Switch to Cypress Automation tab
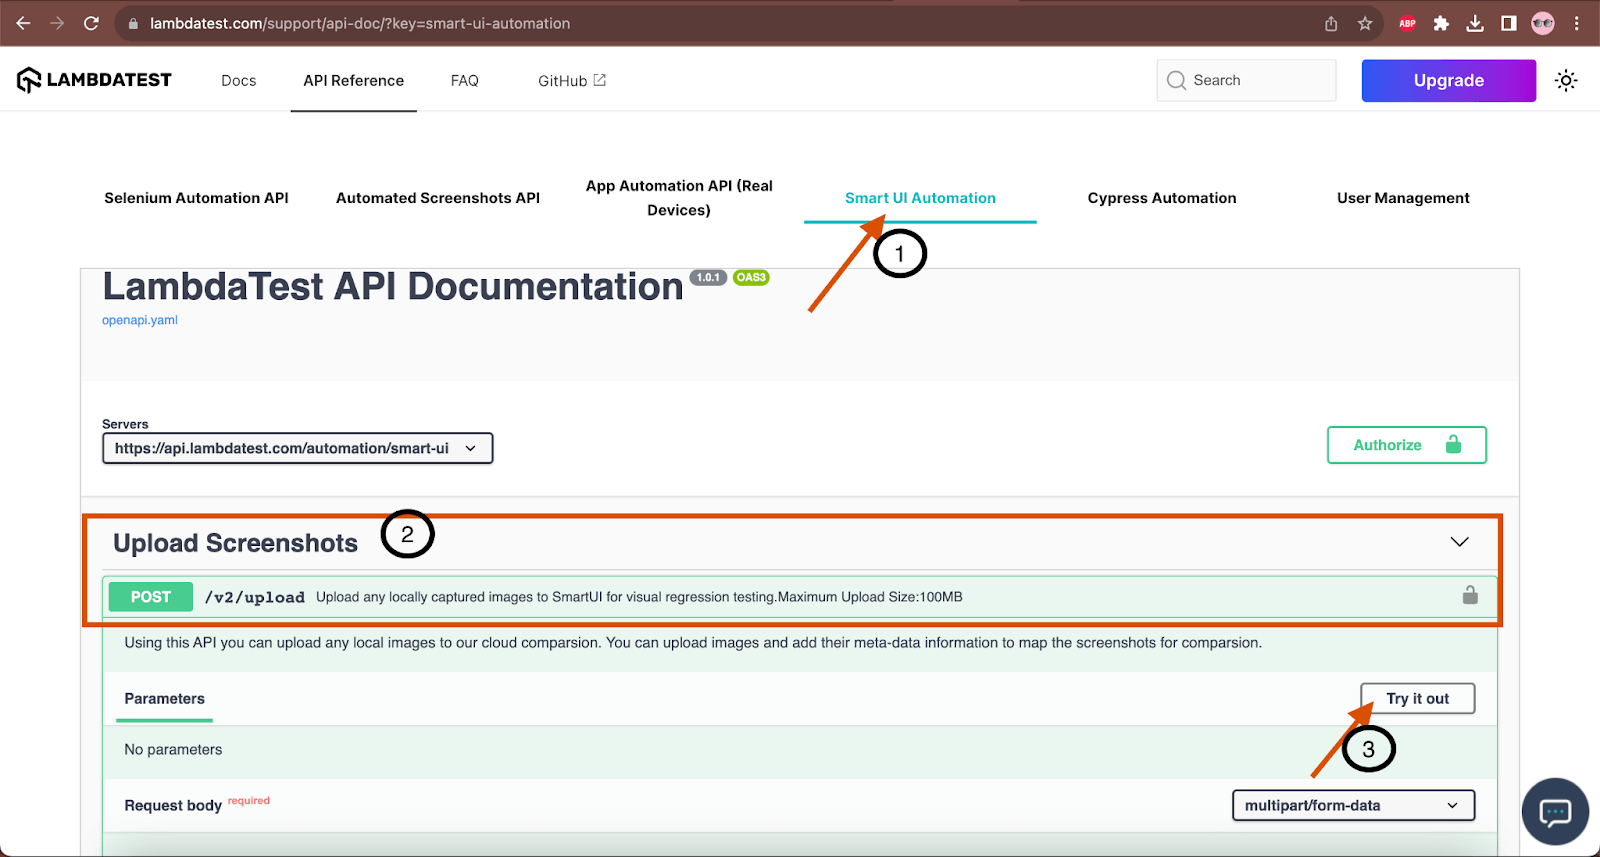Image resolution: width=1600 pixels, height=857 pixels. click(1162, 198)
